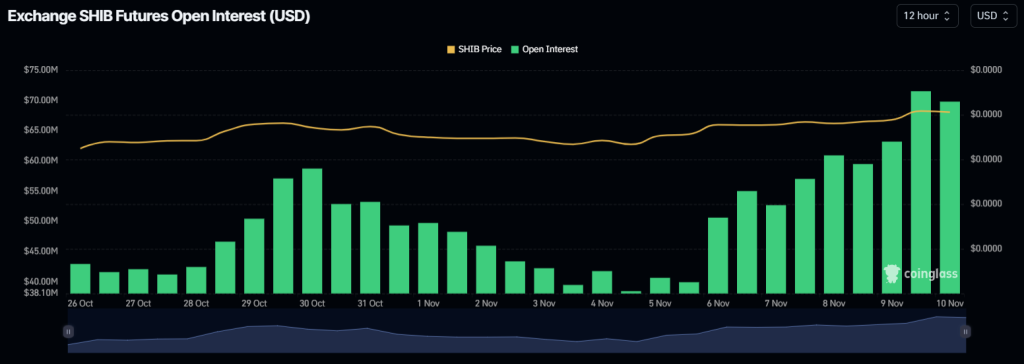Select the bar above 1 Nov label
Viewport: 1024px width, 364px height.
tap(428, 258)
